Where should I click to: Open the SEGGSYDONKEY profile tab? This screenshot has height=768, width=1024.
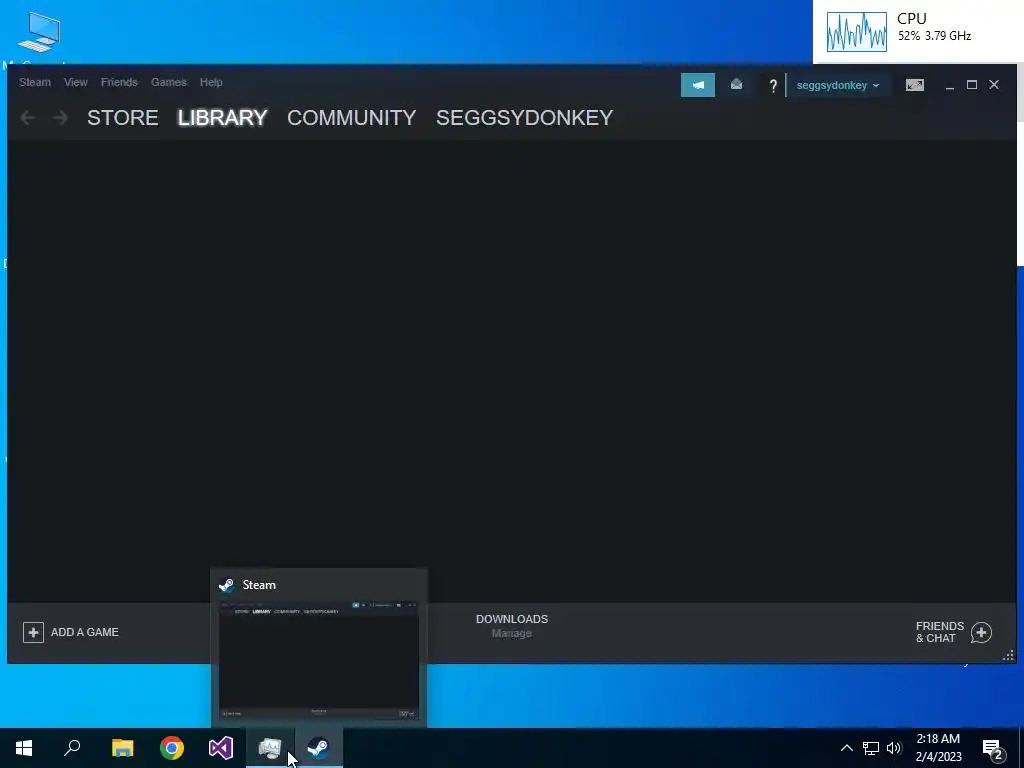tap(524, 118)
